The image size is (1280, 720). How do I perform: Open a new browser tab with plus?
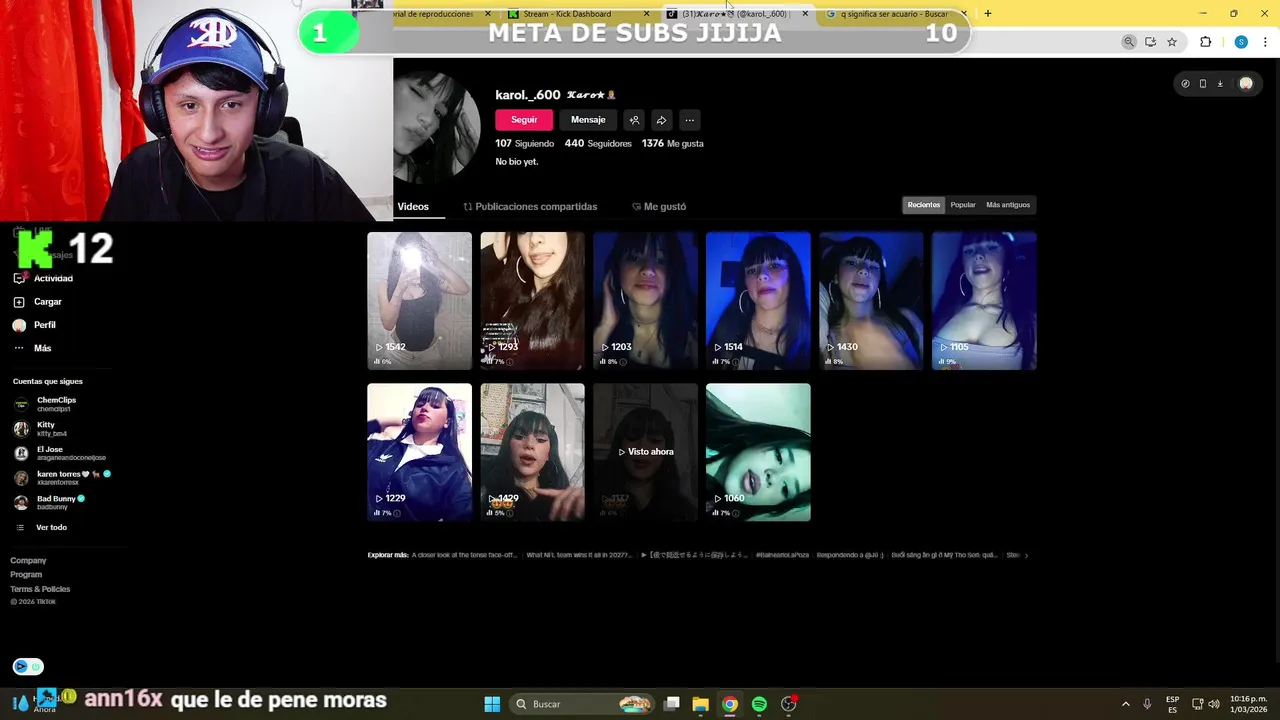point(988,13)
